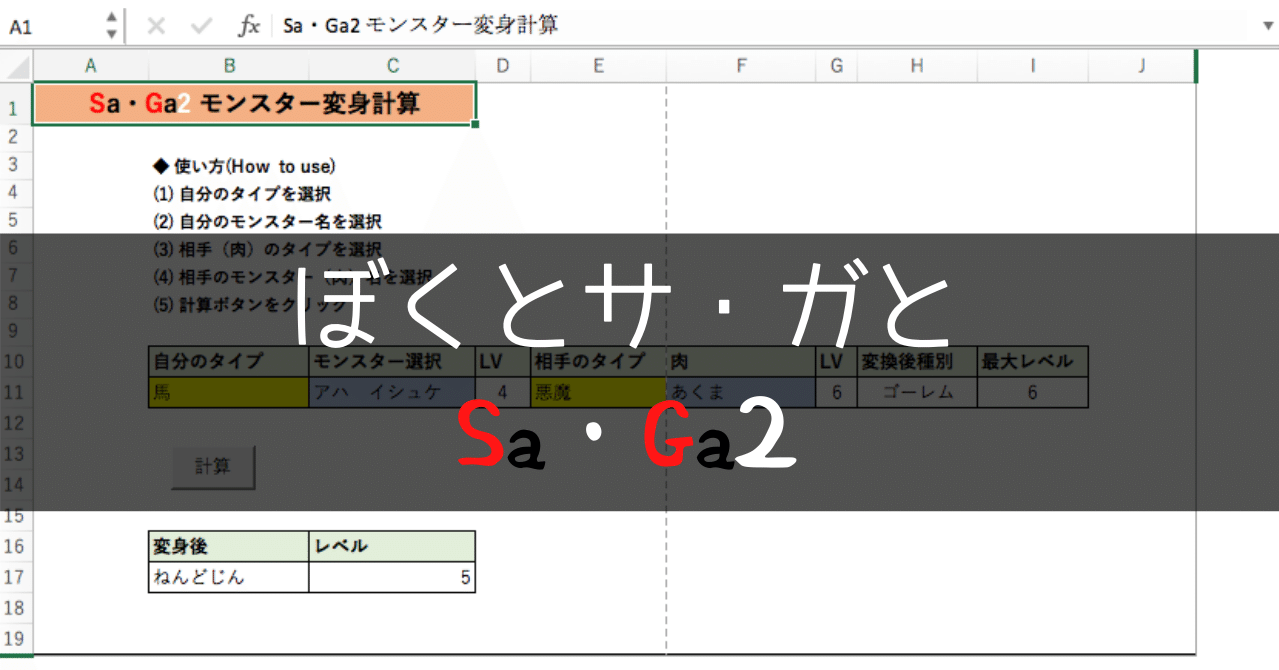Image resolution: width=1279 pixels, height=670 pixels.
Task: Select row 2 header
Action: 14,136
